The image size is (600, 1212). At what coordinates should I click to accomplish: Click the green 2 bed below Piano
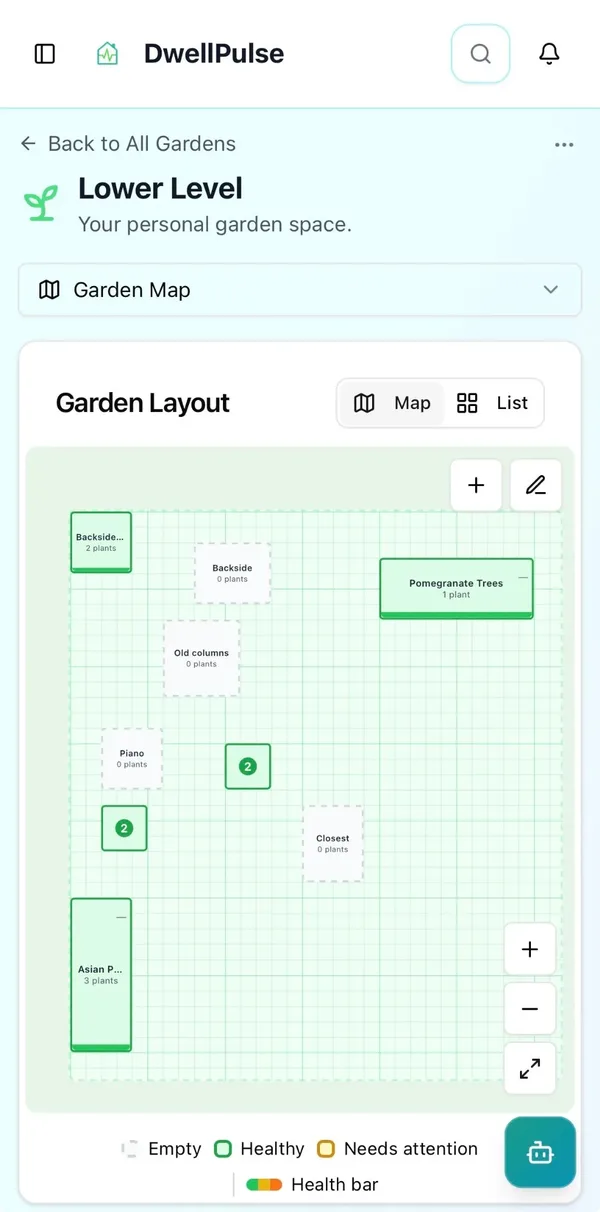(x=124, y=828)
